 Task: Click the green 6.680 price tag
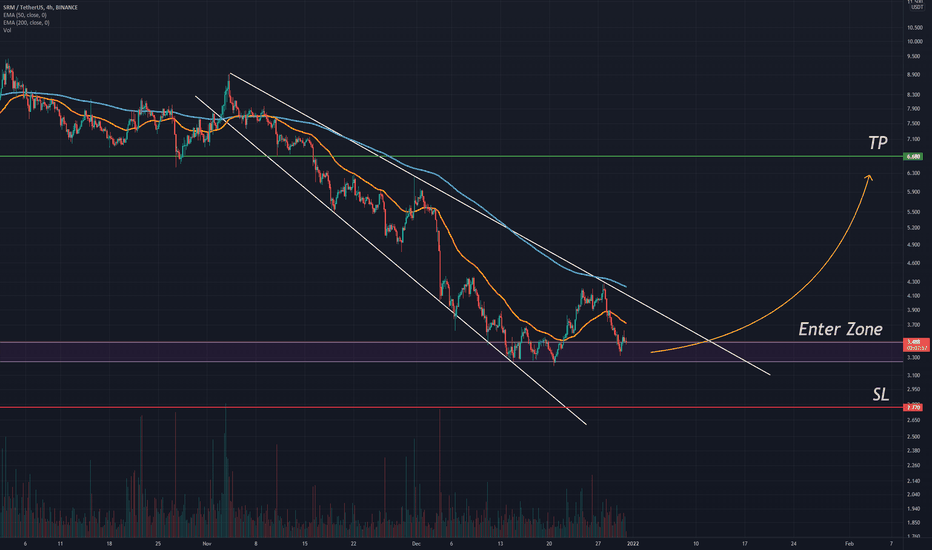tap(913, 156)
